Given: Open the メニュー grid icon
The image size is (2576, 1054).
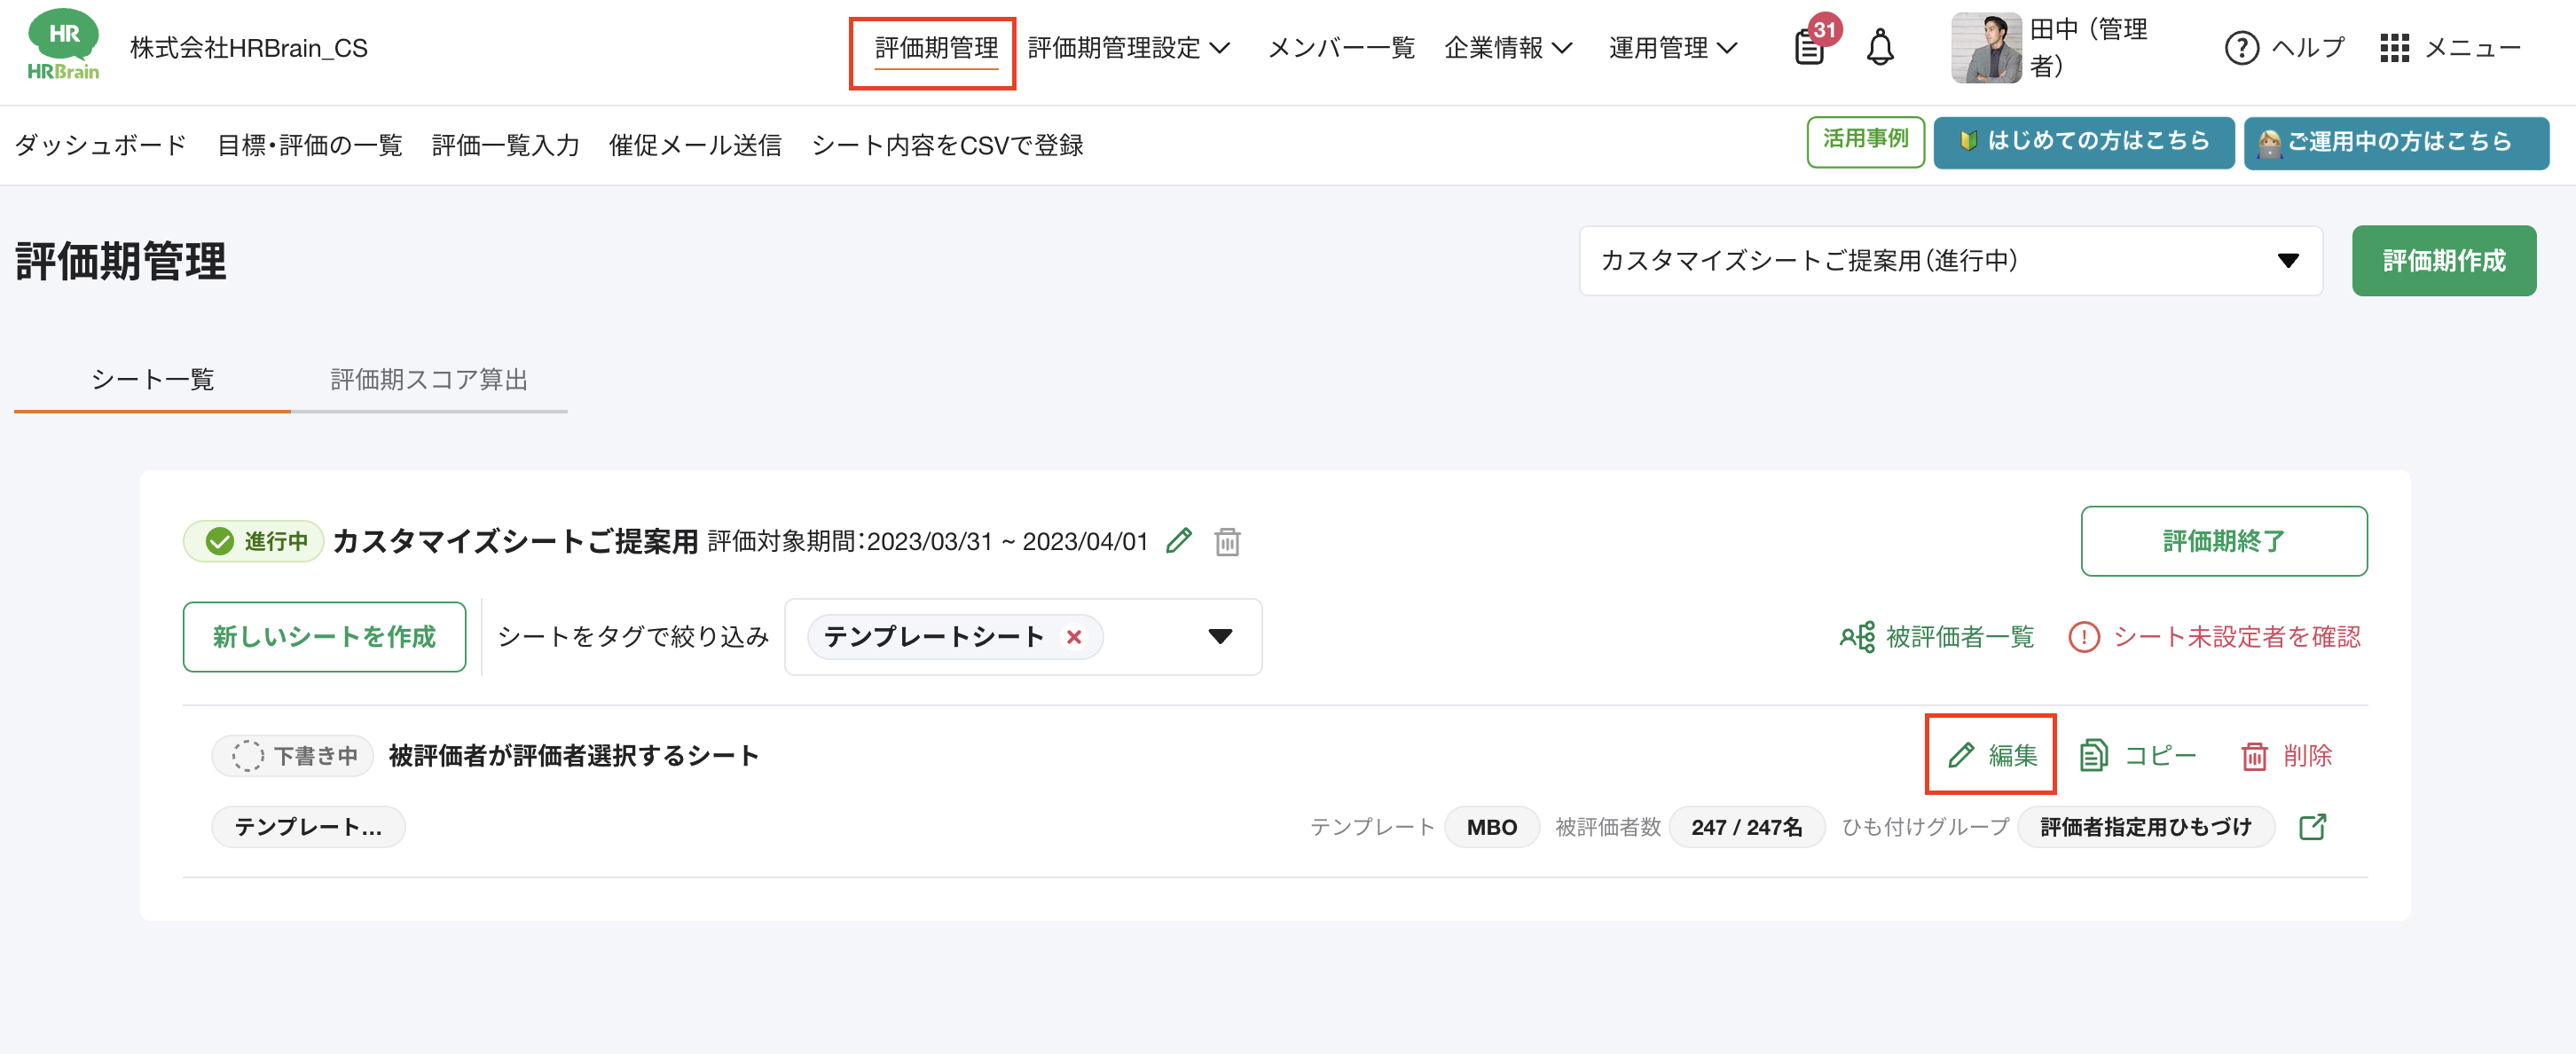Looking at the screenshot, I should 2396,47.
